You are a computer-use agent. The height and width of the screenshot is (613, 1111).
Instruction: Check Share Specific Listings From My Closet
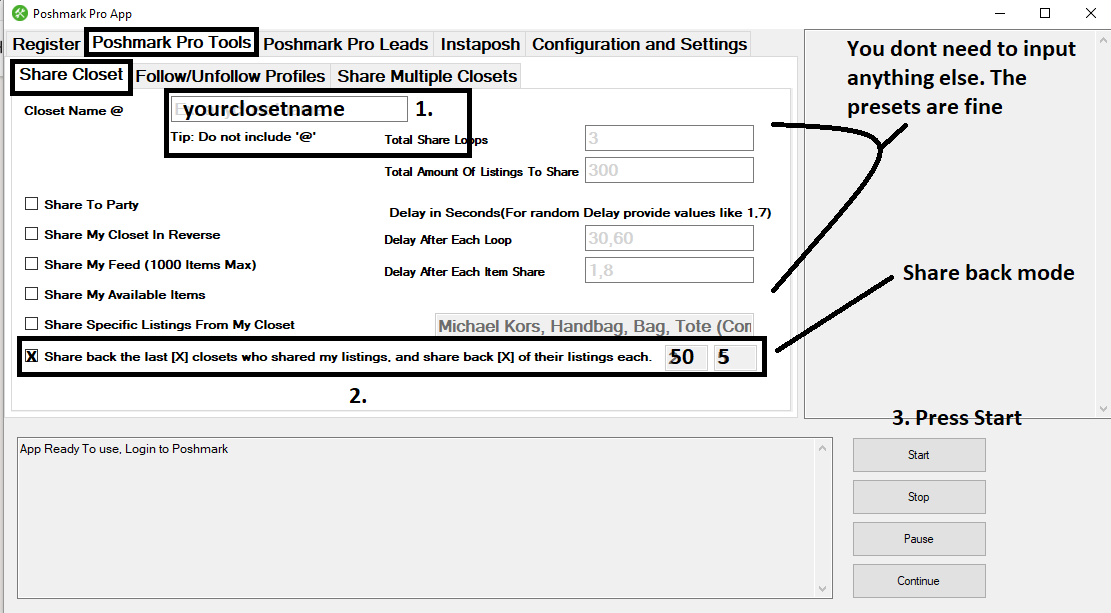(x=31, y=324)
